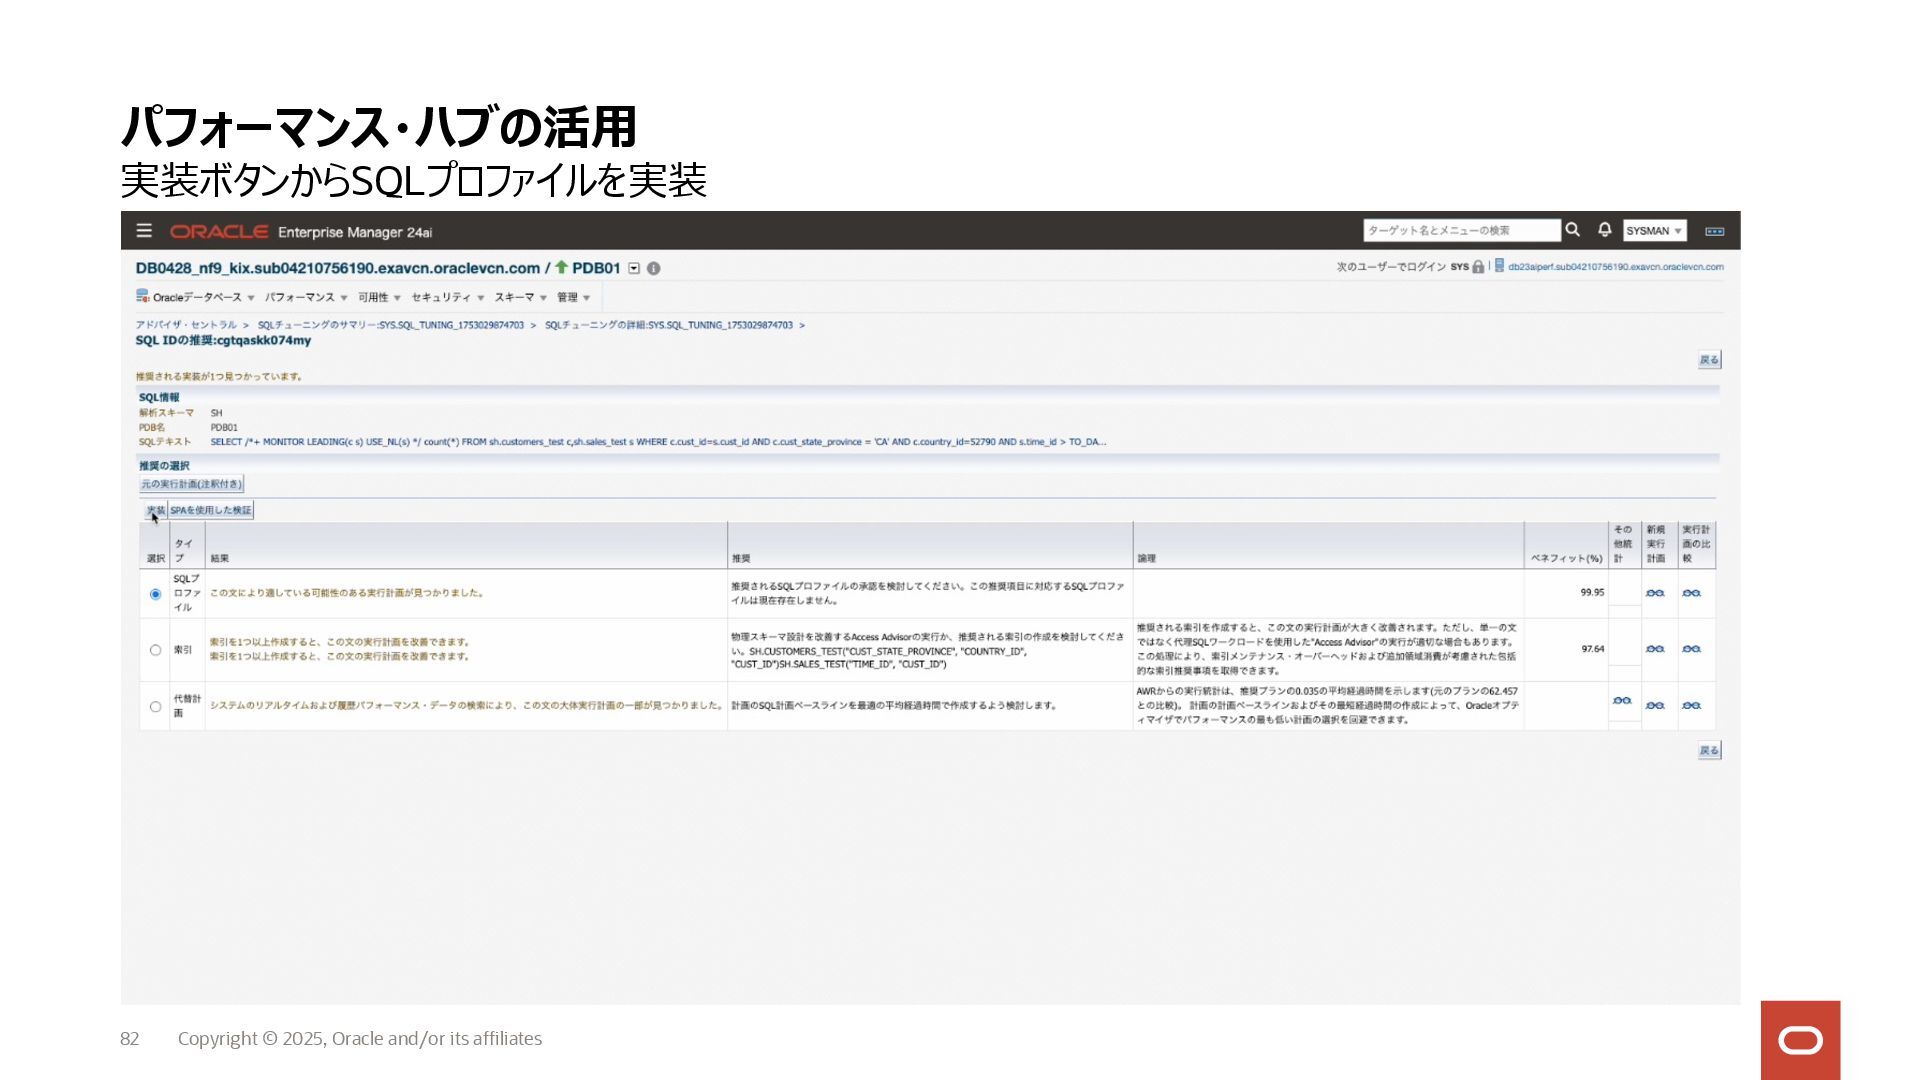Image resolution: width=1920 pixels, height=1080 pixels.
Task: Click the 97.64 benefit value
Action: [1592, 649]
